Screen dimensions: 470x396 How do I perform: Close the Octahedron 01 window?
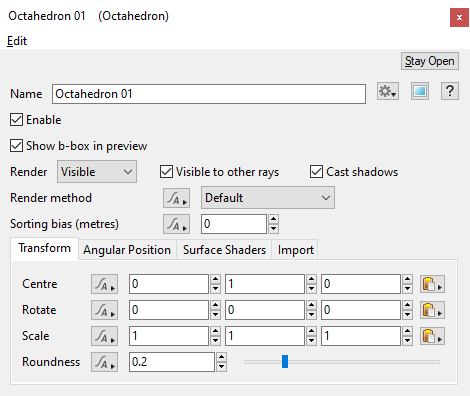(459, 18)
